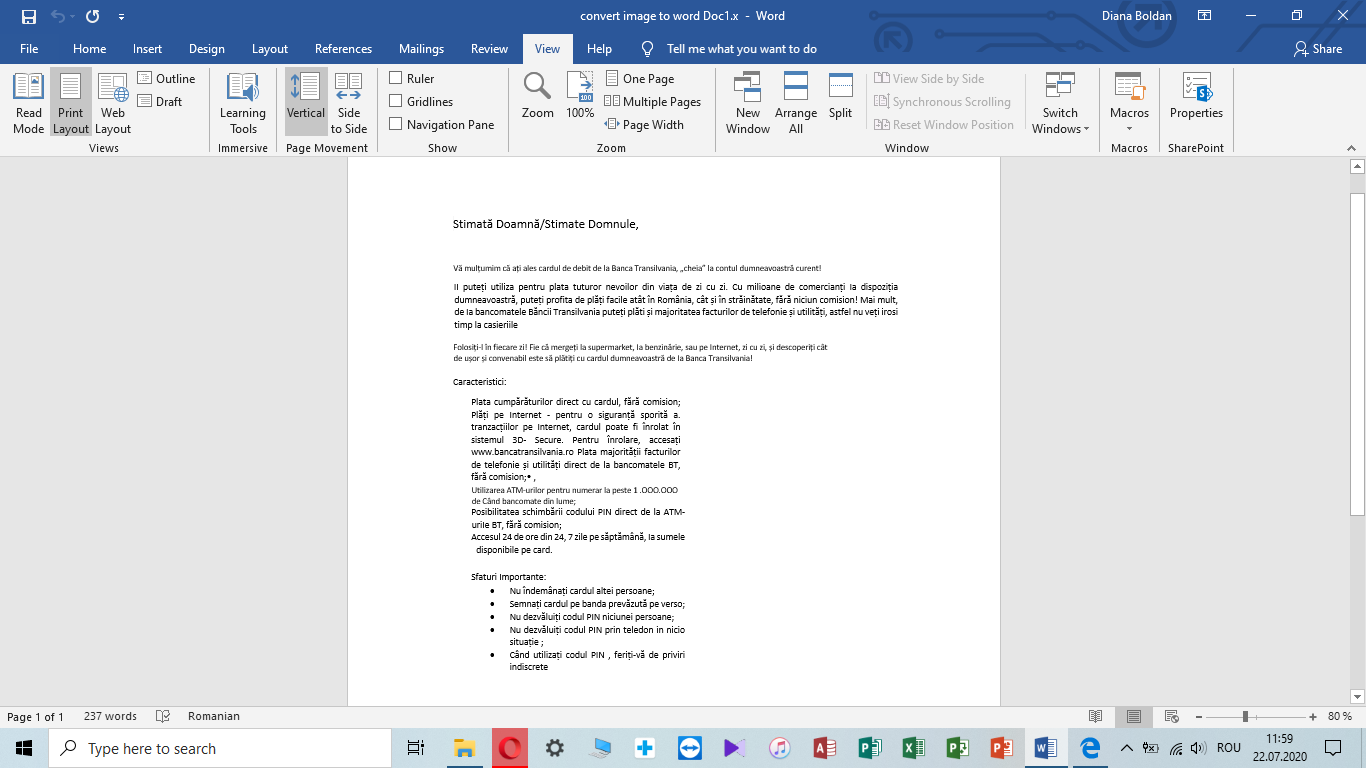Switch to Draft view

pyautogui.click(x=160, y=101)
